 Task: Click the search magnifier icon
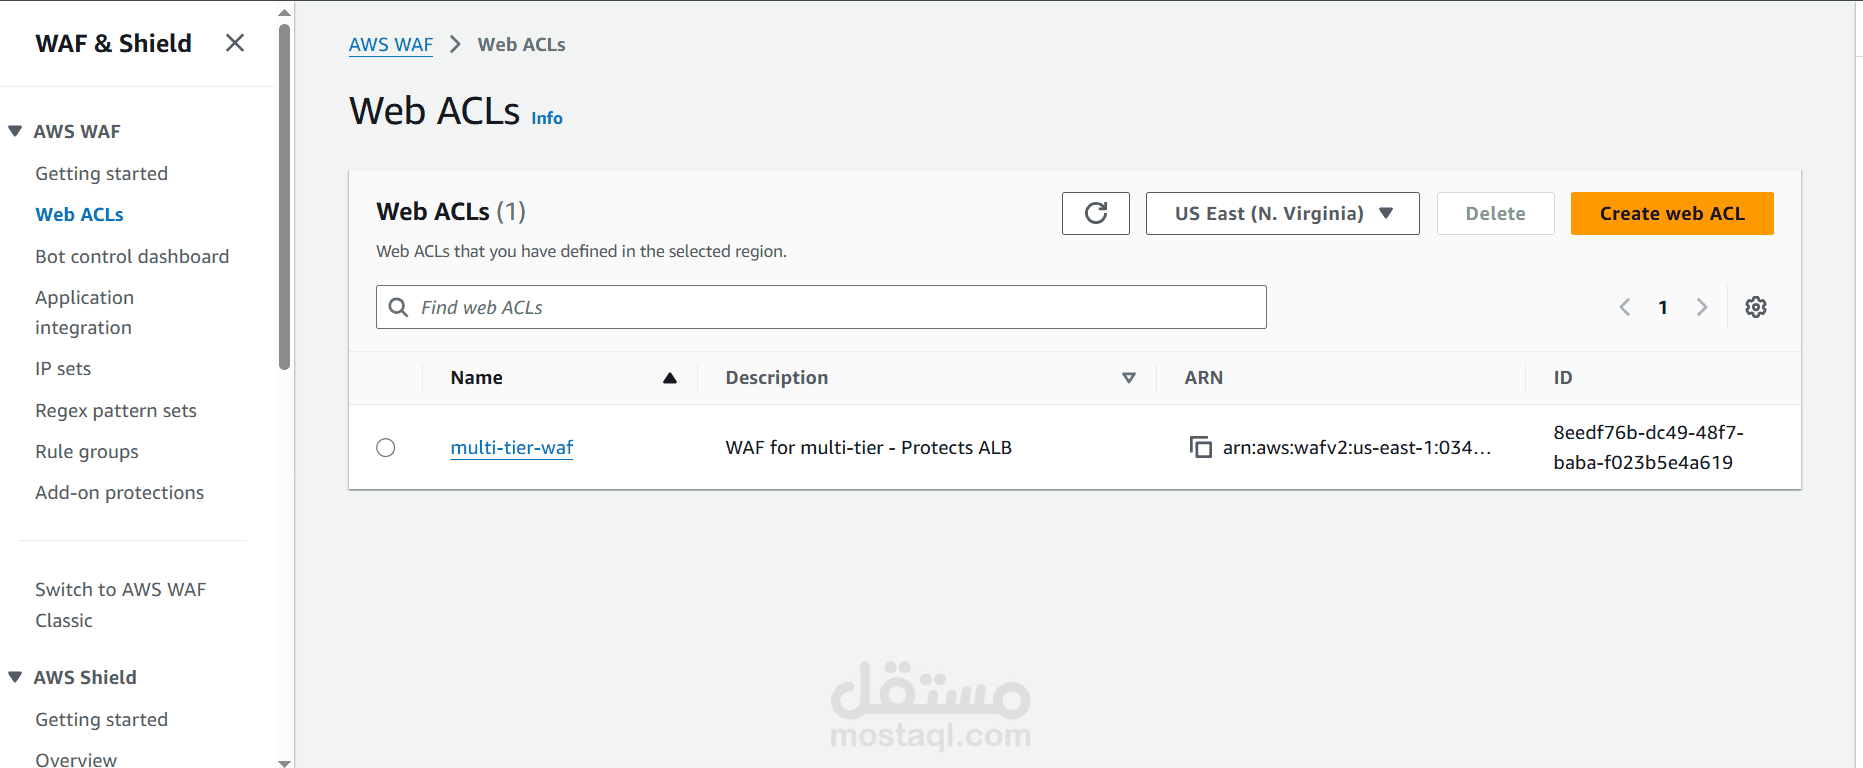pyautogui.click(x=398, y=307)
